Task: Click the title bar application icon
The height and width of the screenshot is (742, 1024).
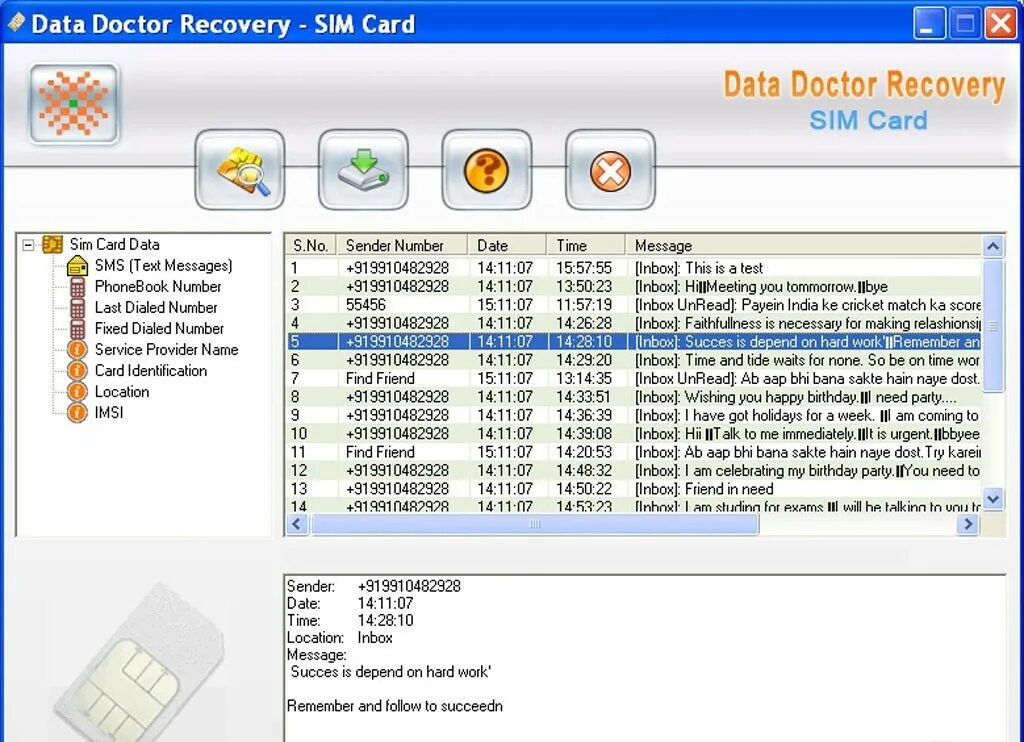Action: point(16,23)
